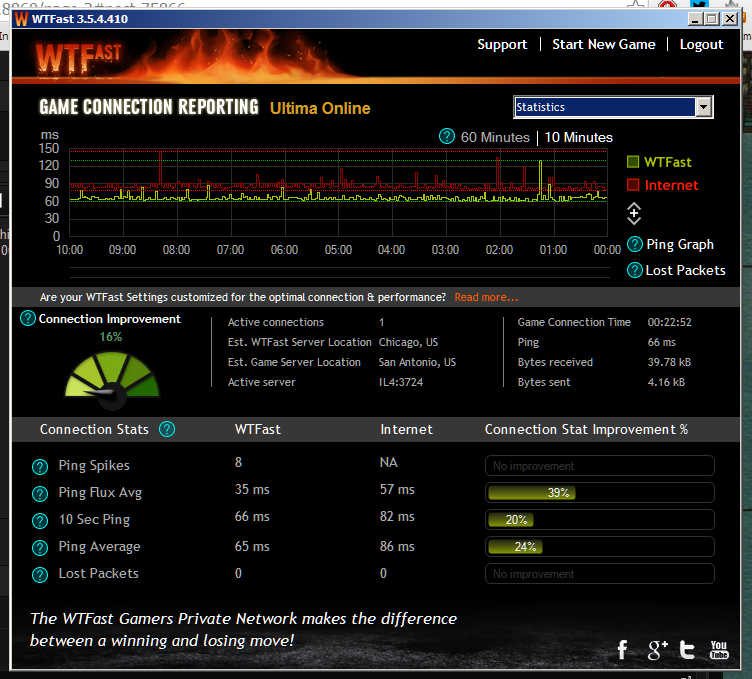Click the 39.78 kB bytes received value
The height and width of the screenshot is (679, 752).
[x=669, y=362]
